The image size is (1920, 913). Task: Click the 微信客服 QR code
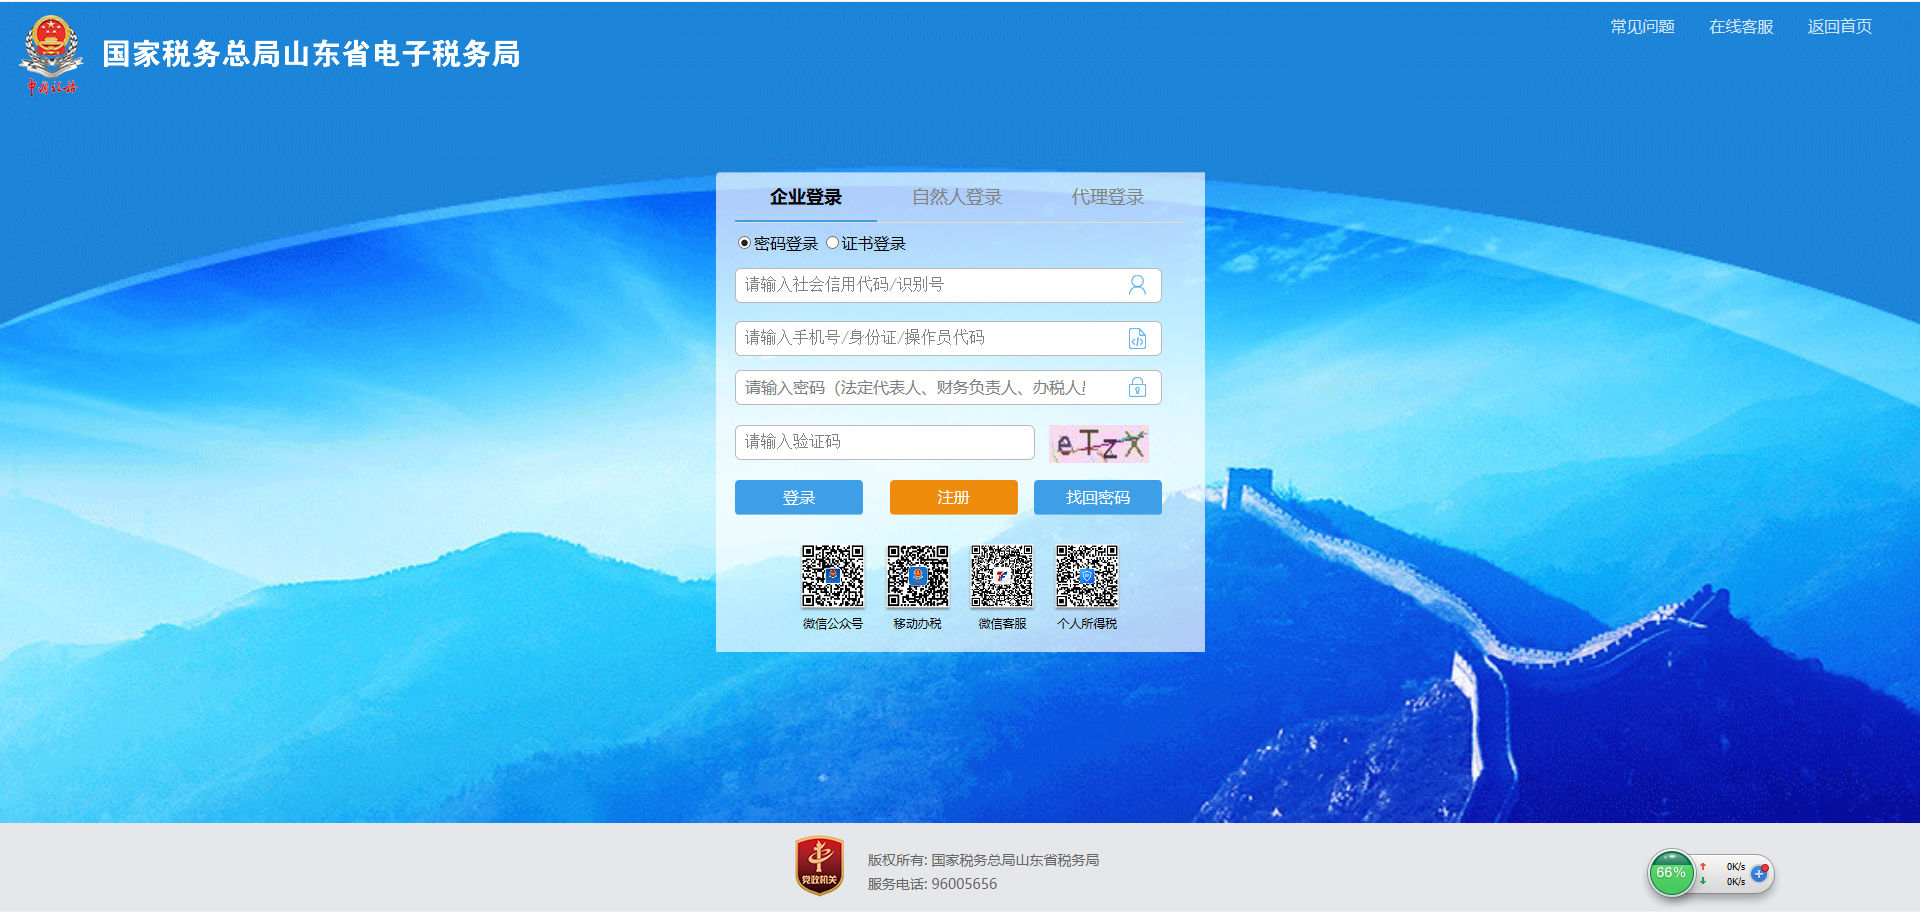(1002, 576)
